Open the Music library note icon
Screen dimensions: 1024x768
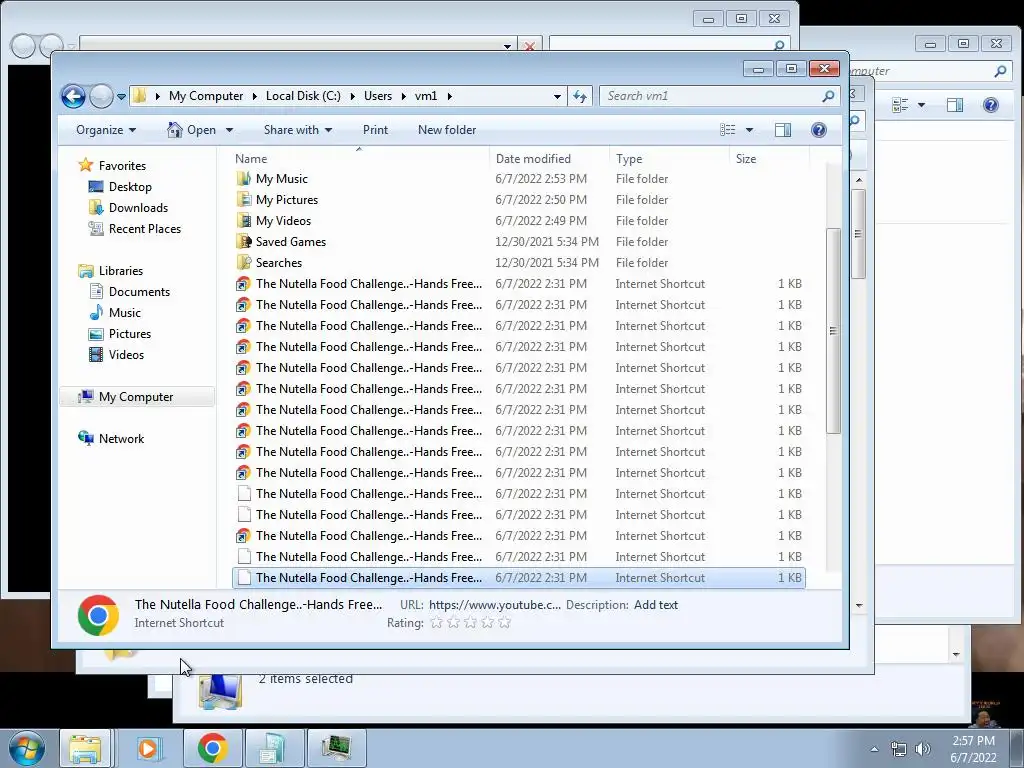(x=96, y=313)
